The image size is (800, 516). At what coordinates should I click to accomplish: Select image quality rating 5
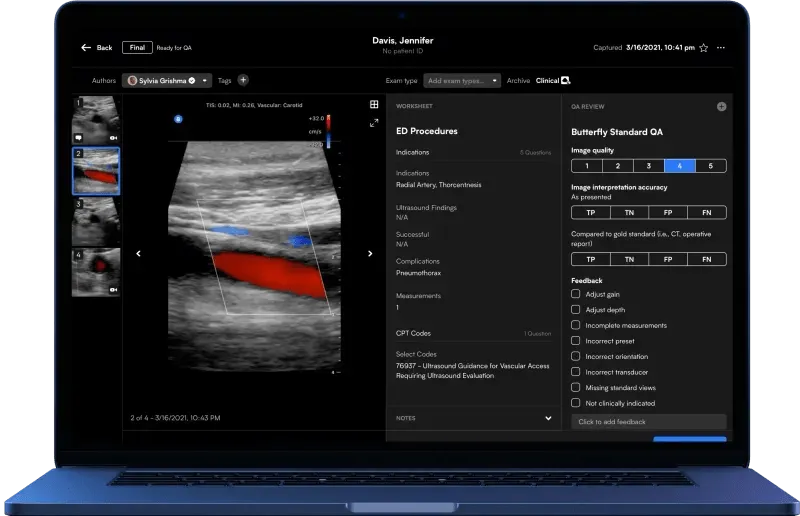click(x=711, y=166)
